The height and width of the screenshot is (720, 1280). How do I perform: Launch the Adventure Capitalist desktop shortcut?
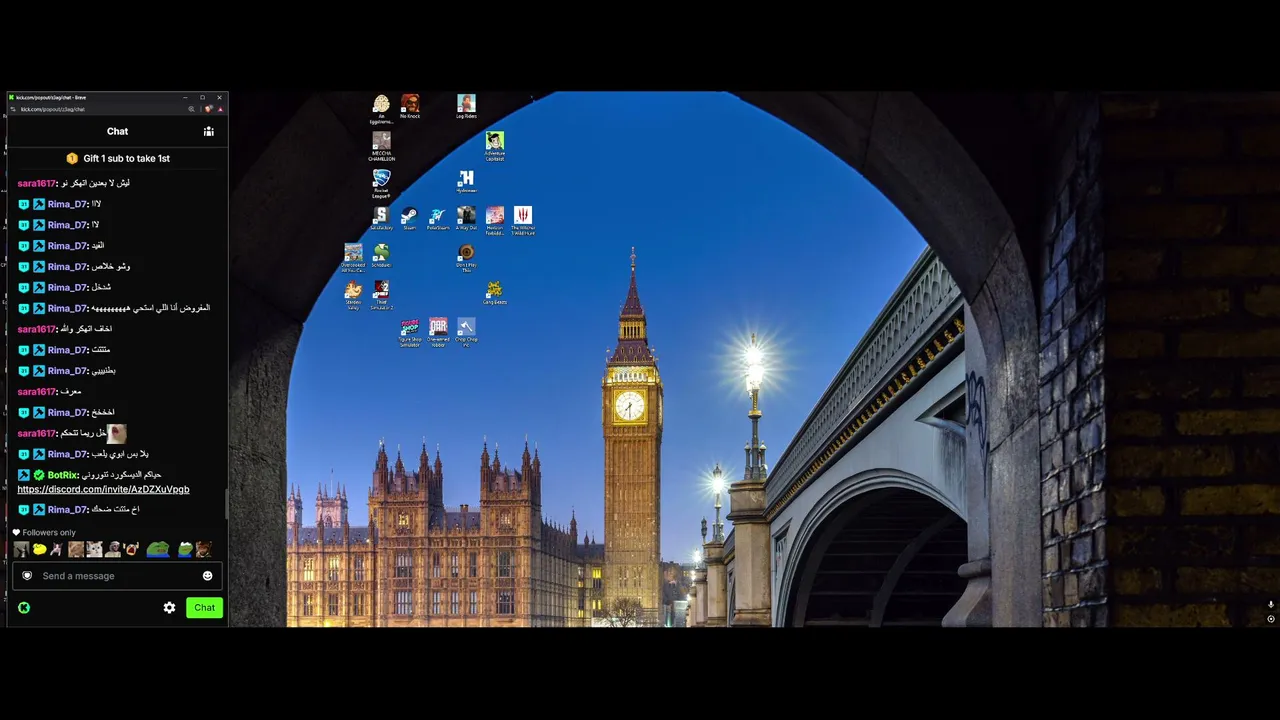click(x=494, y=147)
